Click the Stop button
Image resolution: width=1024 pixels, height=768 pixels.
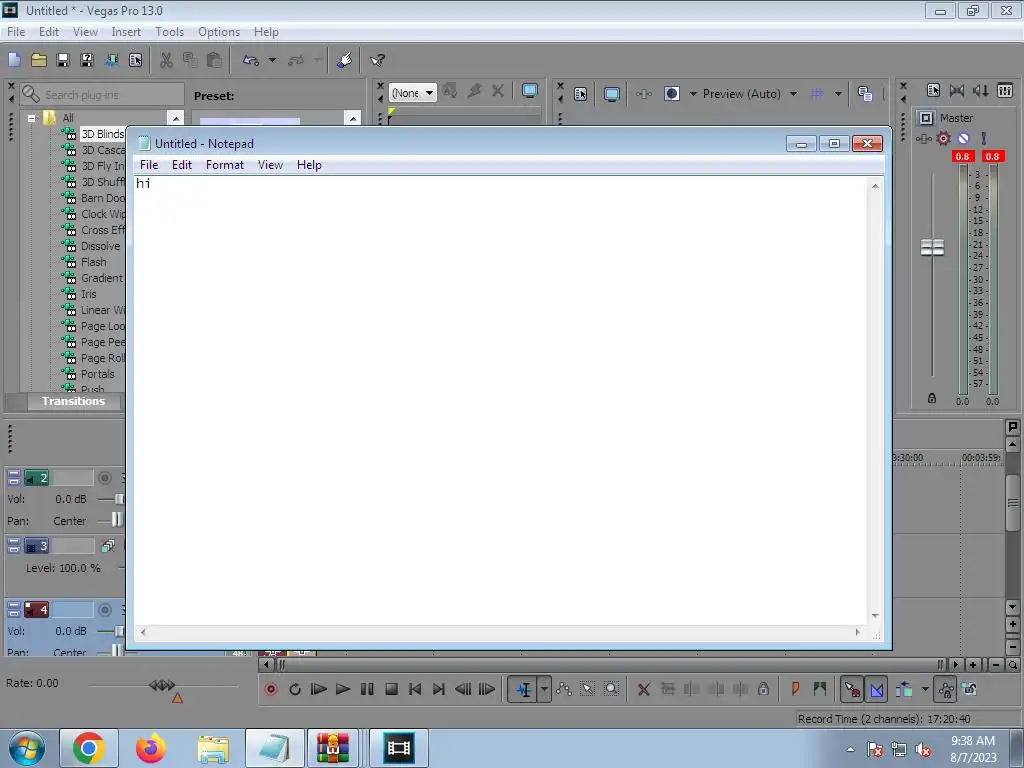tap(391, 689)
